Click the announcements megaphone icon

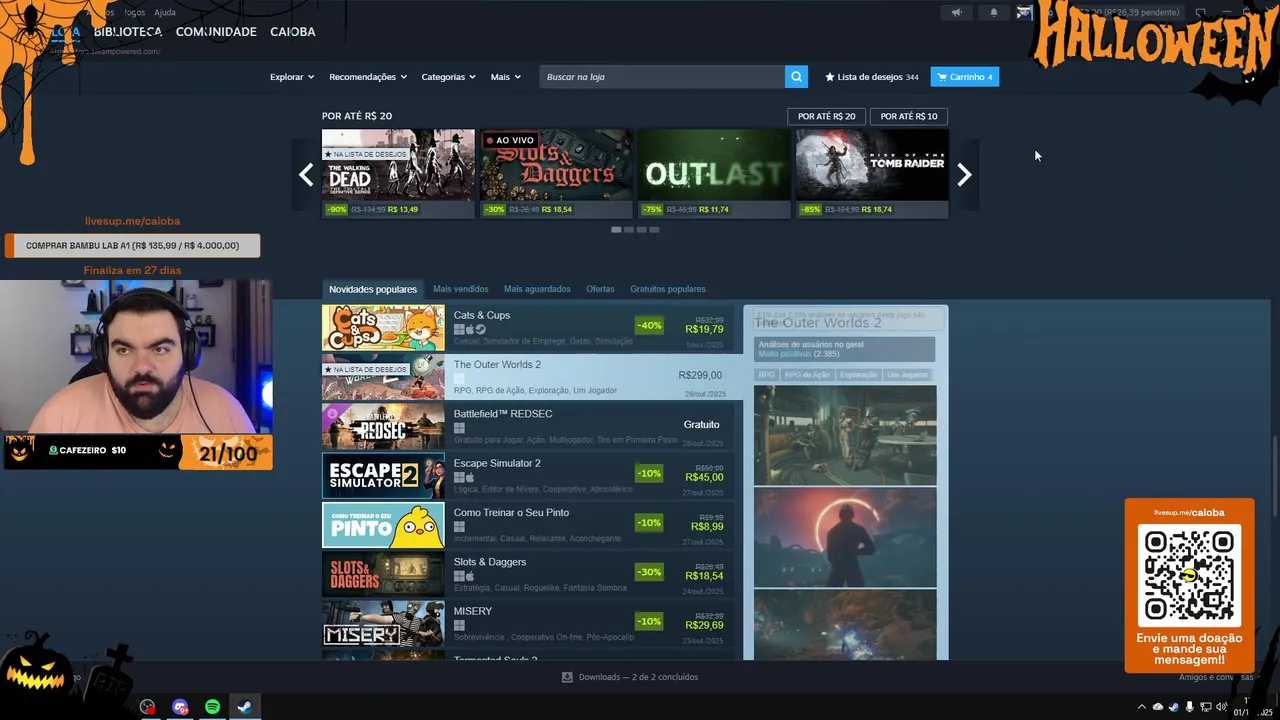pyautogui.click(x=957, y=13)
